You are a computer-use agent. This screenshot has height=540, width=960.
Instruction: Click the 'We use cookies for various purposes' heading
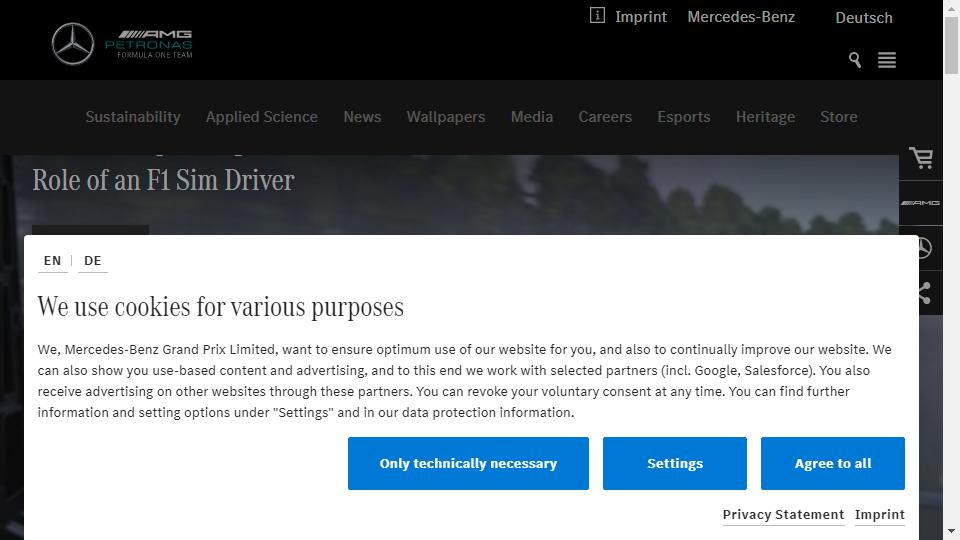click(220, 307)
